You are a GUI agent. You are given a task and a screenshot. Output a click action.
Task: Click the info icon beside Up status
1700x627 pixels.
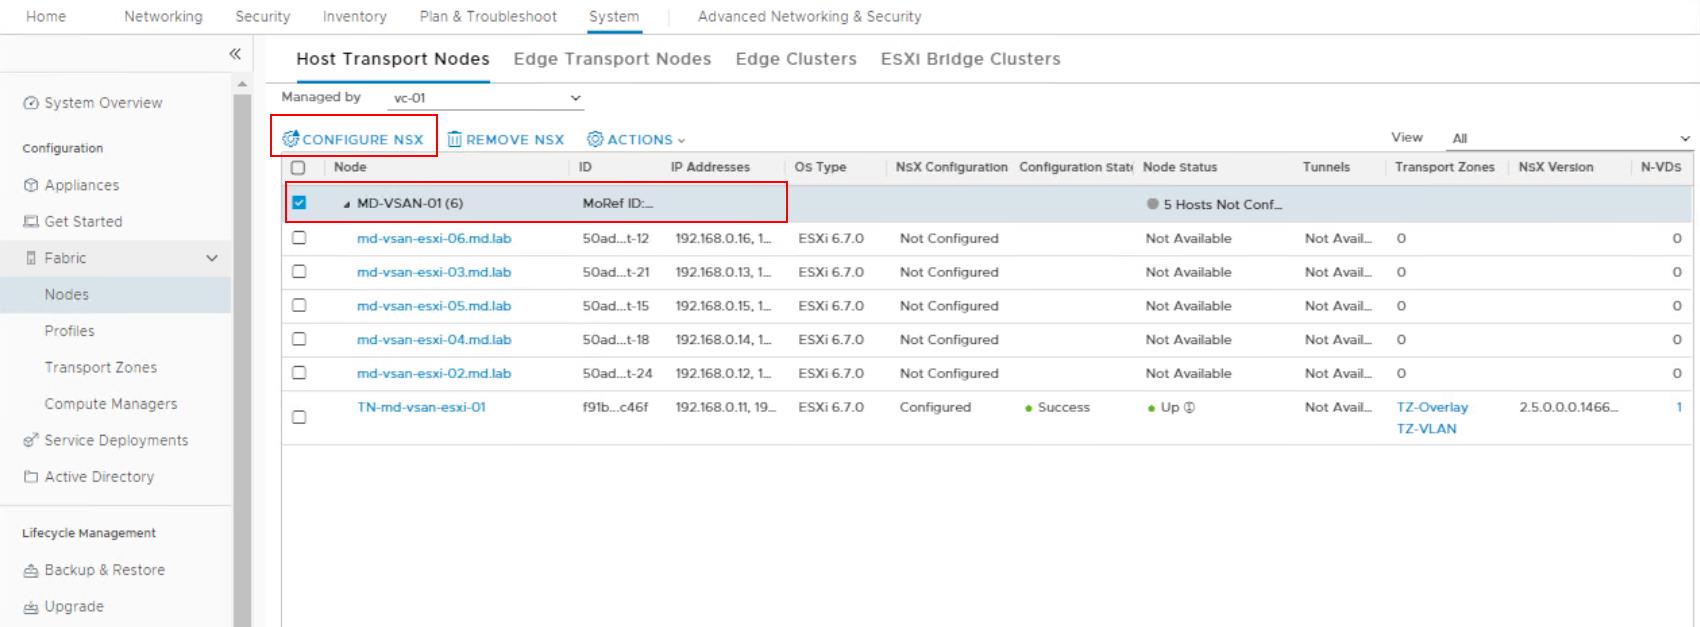click(1189, 408)
